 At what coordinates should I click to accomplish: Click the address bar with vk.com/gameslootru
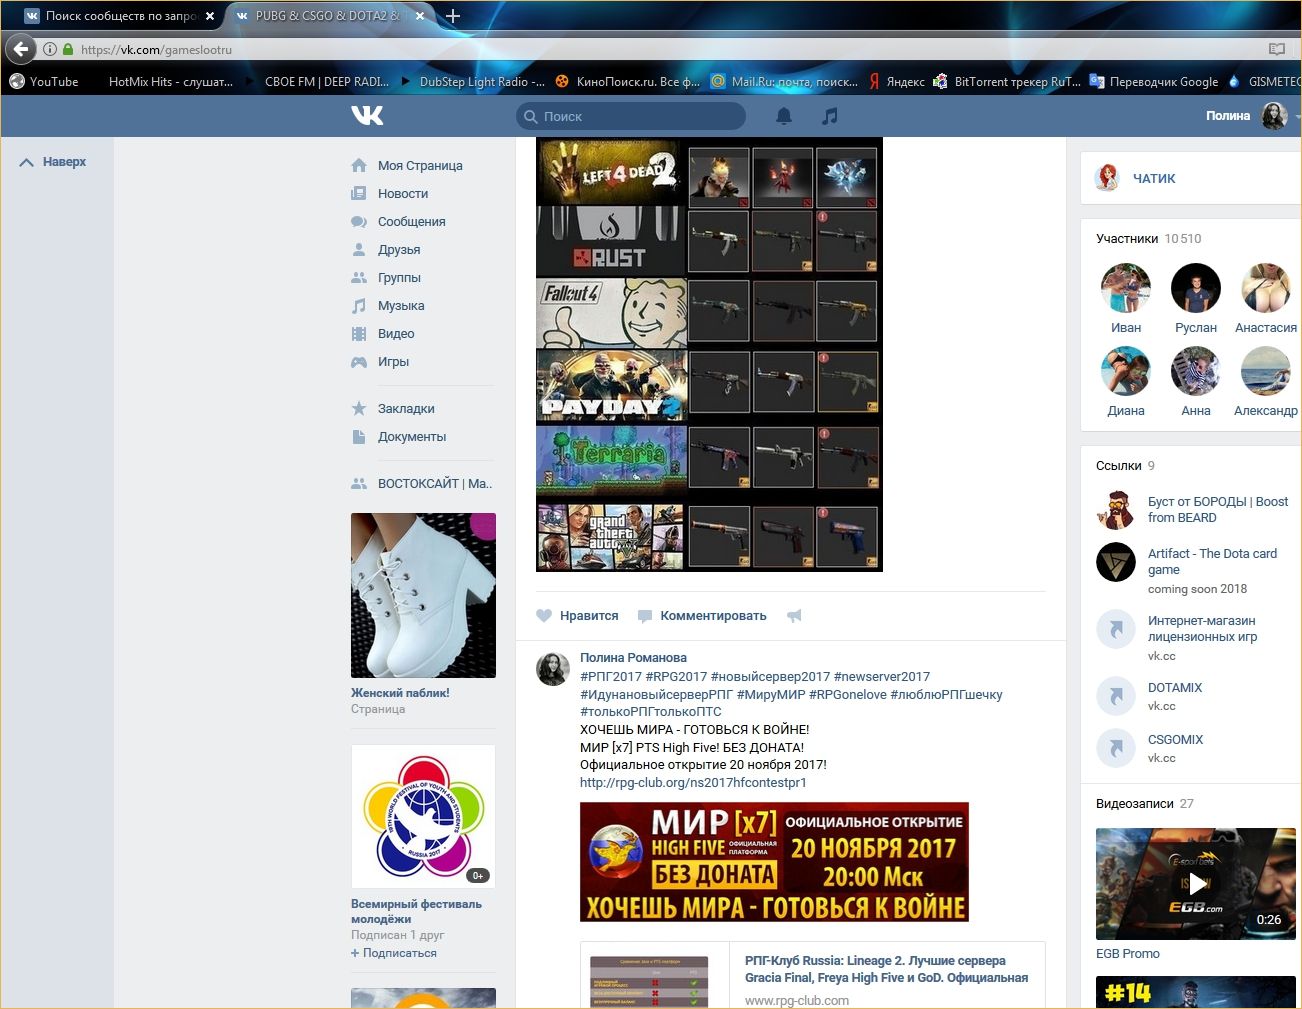pos(660,49)
